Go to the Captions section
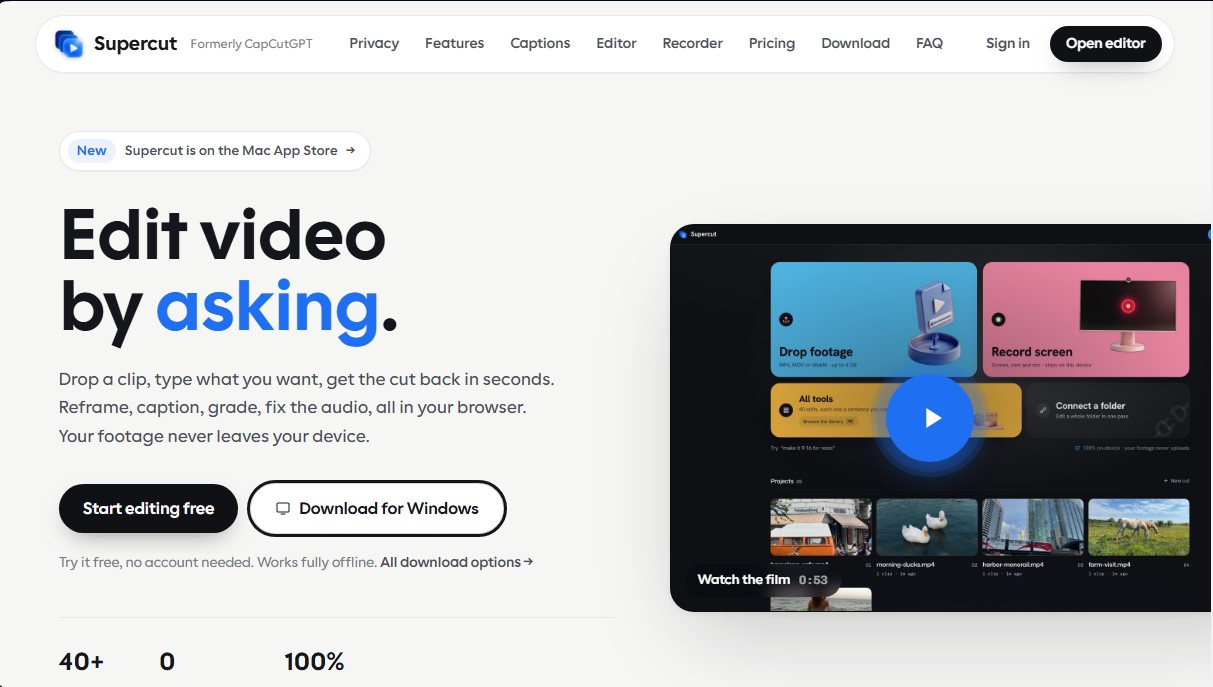Viewport: 1213px width, 687px height. (540, 43)
